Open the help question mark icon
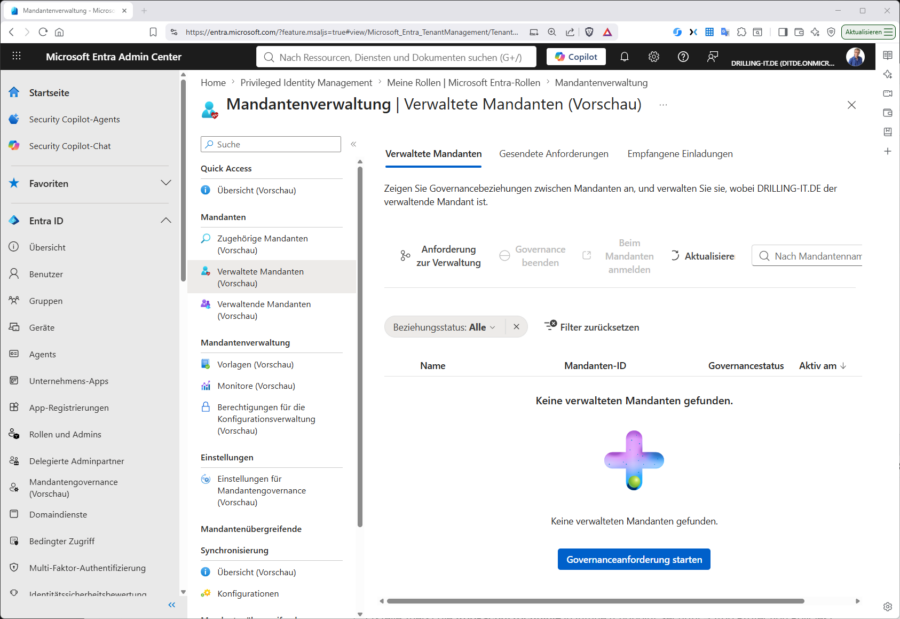900x619 pixels. point(683,56)
